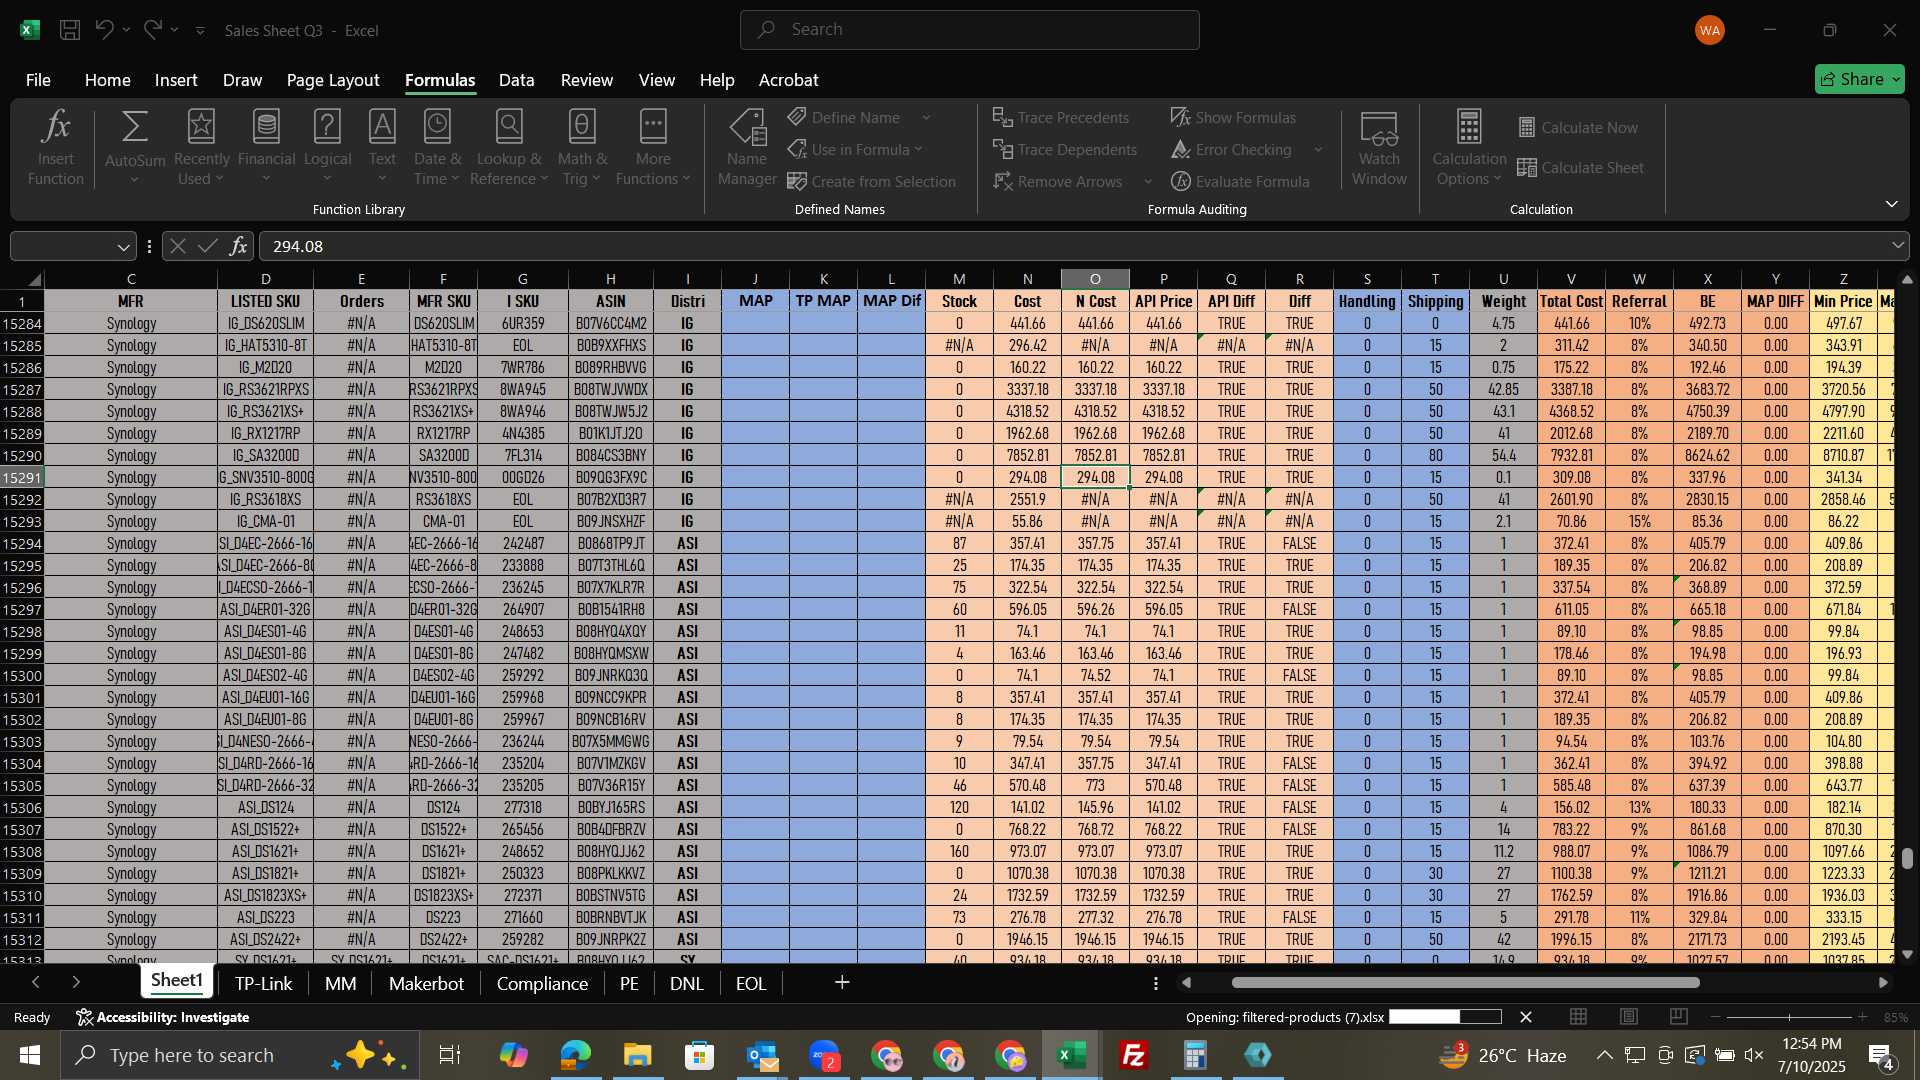Screen dimensions: 1920x1080
Task: Click Accessibility: Investigate in status bar
Action: click(162, 1017)
